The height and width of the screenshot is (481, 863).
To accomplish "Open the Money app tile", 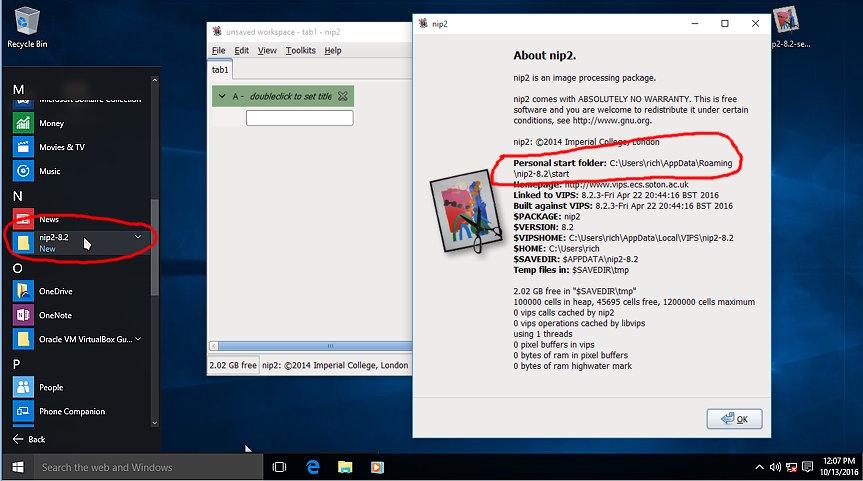I will pyautogui.click(x=23, y=123).
